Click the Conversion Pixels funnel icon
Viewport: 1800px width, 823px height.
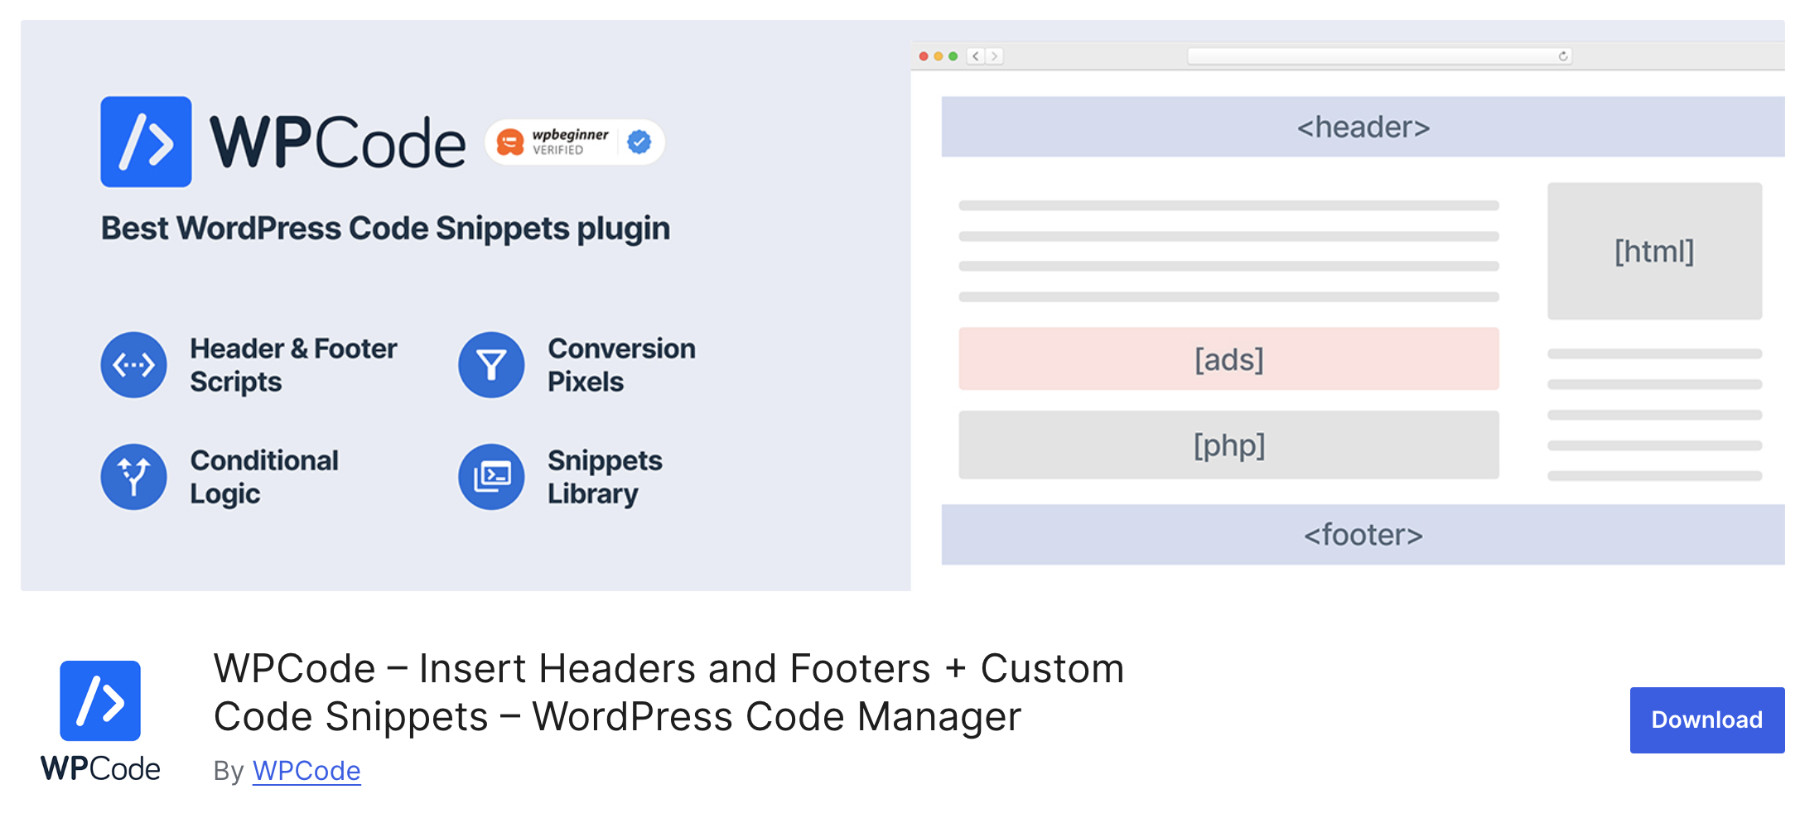tap(491, 365)
